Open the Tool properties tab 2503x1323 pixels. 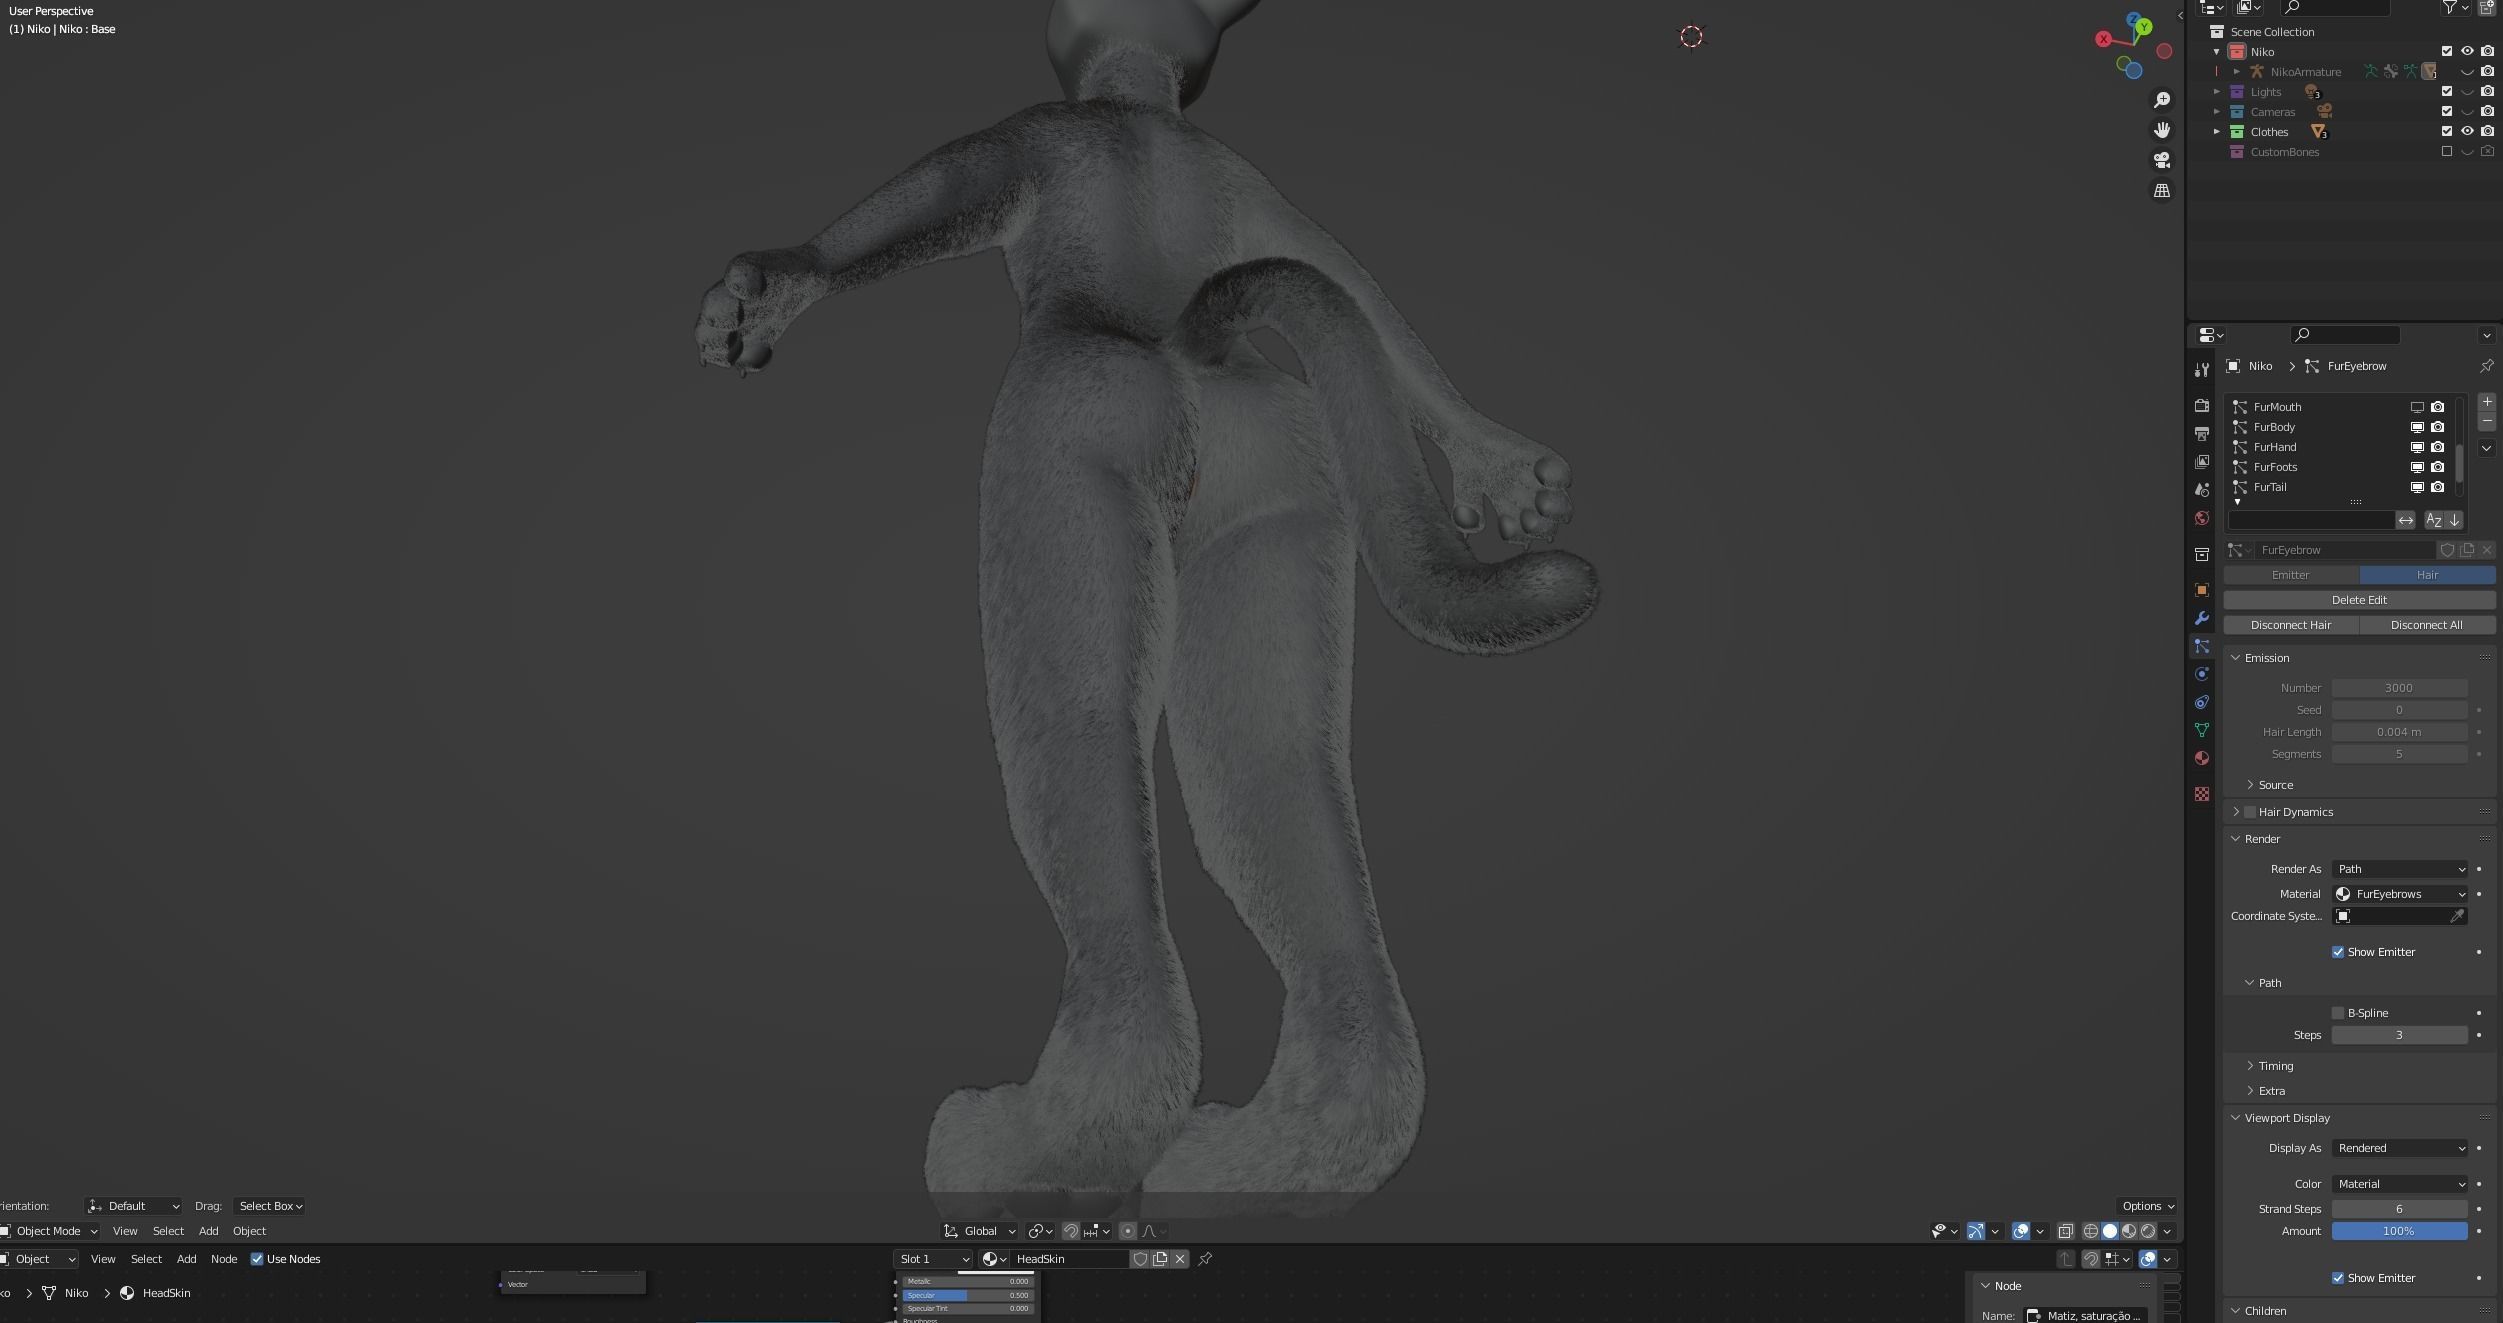click(x=2201, y=370)
